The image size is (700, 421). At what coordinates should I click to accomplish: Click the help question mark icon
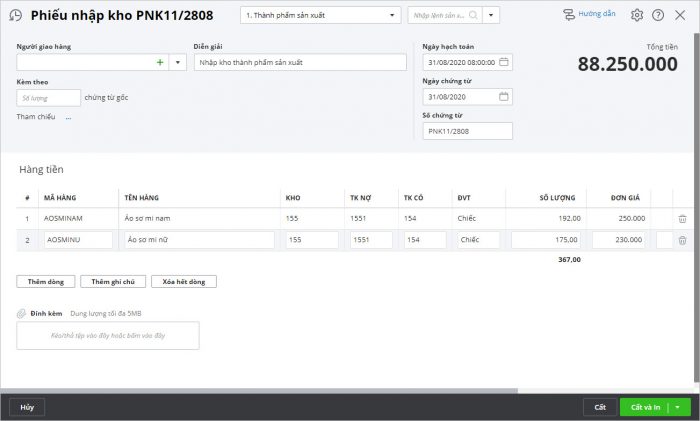coord(658,15)
